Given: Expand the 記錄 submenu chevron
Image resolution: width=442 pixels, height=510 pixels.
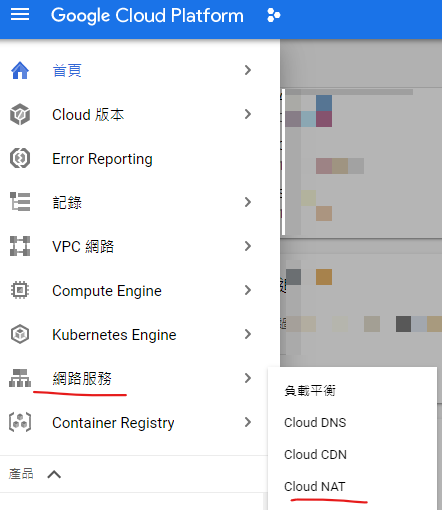Looking at the screenshot, I should 248,202.
